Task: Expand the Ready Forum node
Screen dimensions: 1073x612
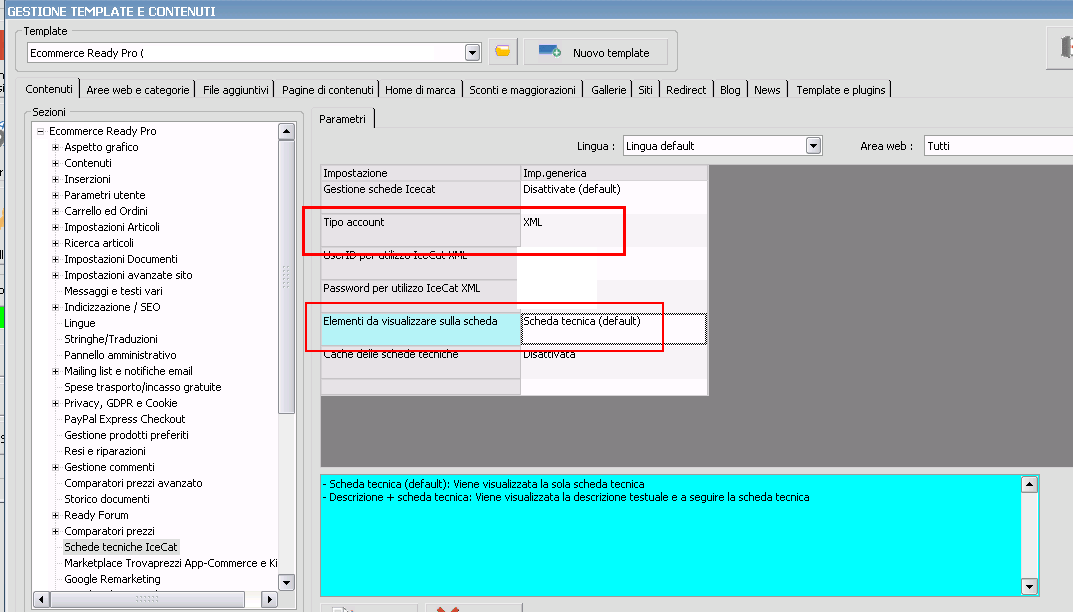Action: (55, 515)
